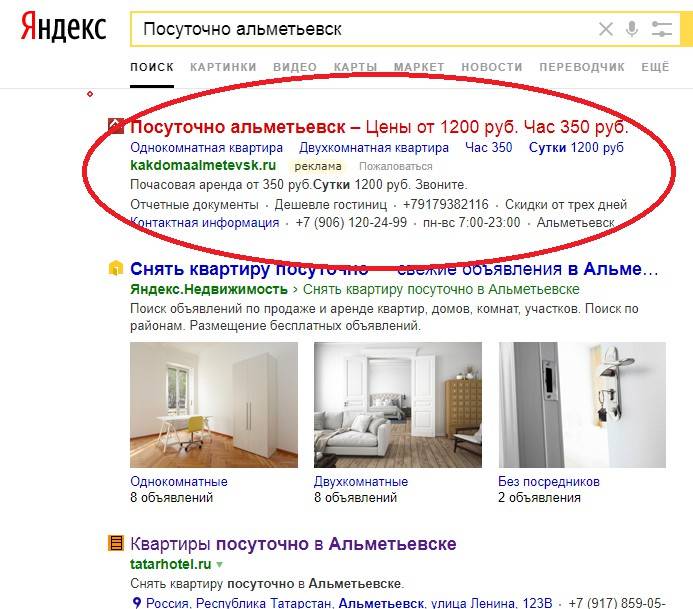Click the map pin icon near address
This screenshot has width=693, height=609.
[x=137, y=602]
